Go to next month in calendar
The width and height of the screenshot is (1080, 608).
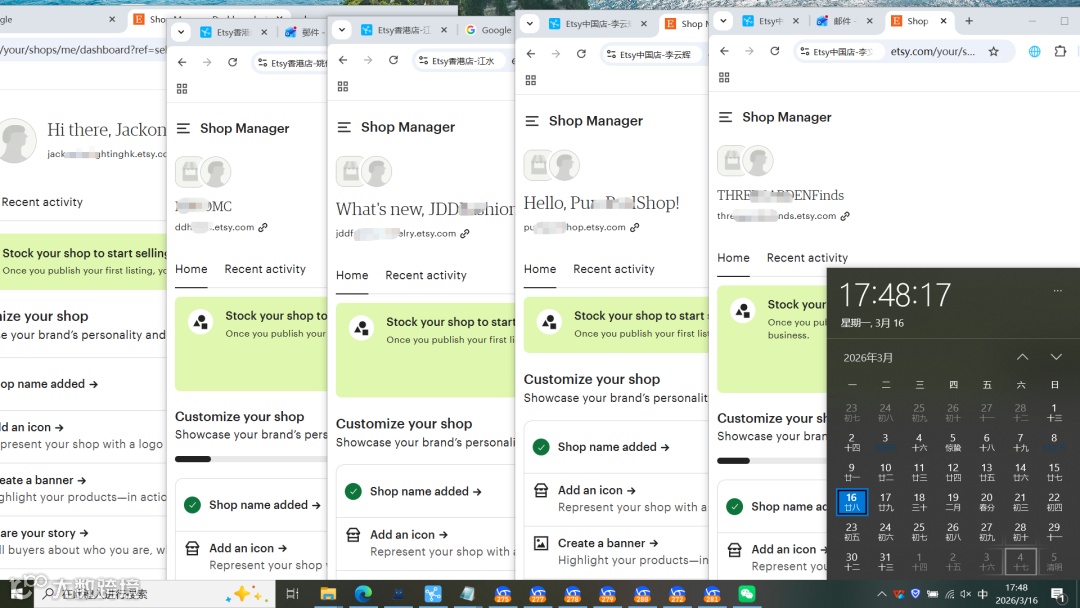[x=1056, y=357]
